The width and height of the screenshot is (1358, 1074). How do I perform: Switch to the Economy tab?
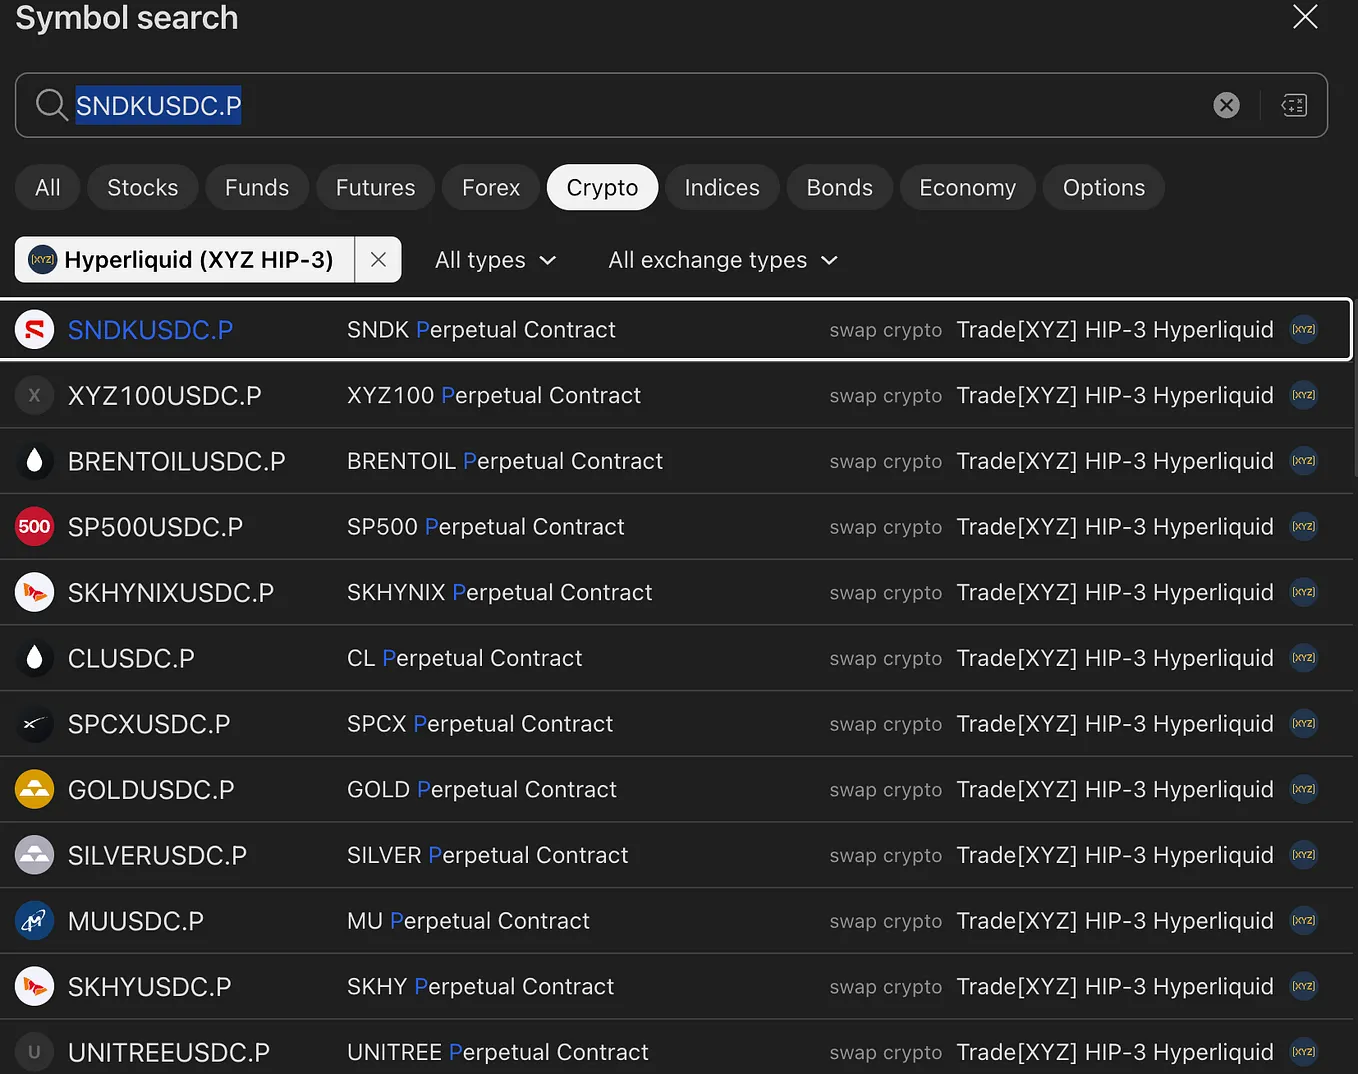[x=968, y=188]
